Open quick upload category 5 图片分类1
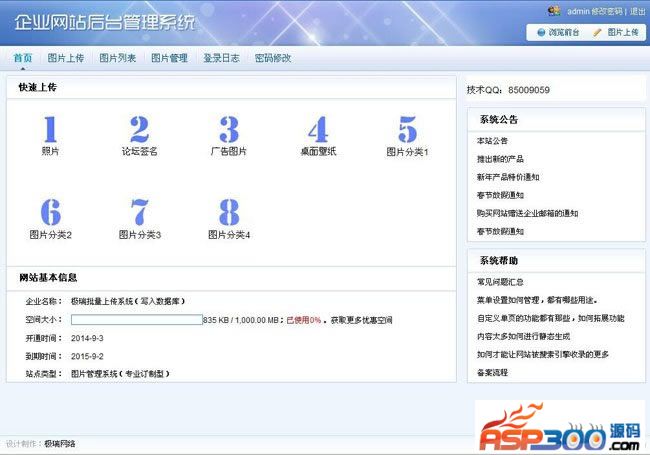This screenshot has height=455, width=650. pos(407,136)
